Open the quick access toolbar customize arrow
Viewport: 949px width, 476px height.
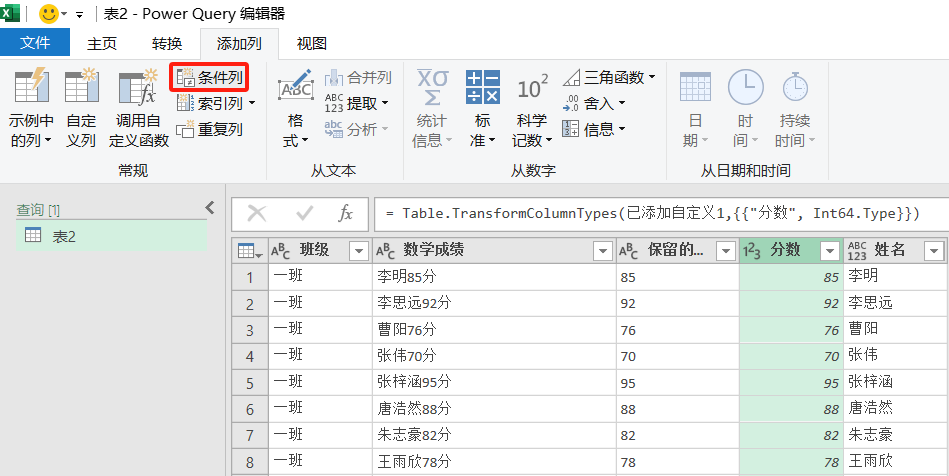(79, 15)
